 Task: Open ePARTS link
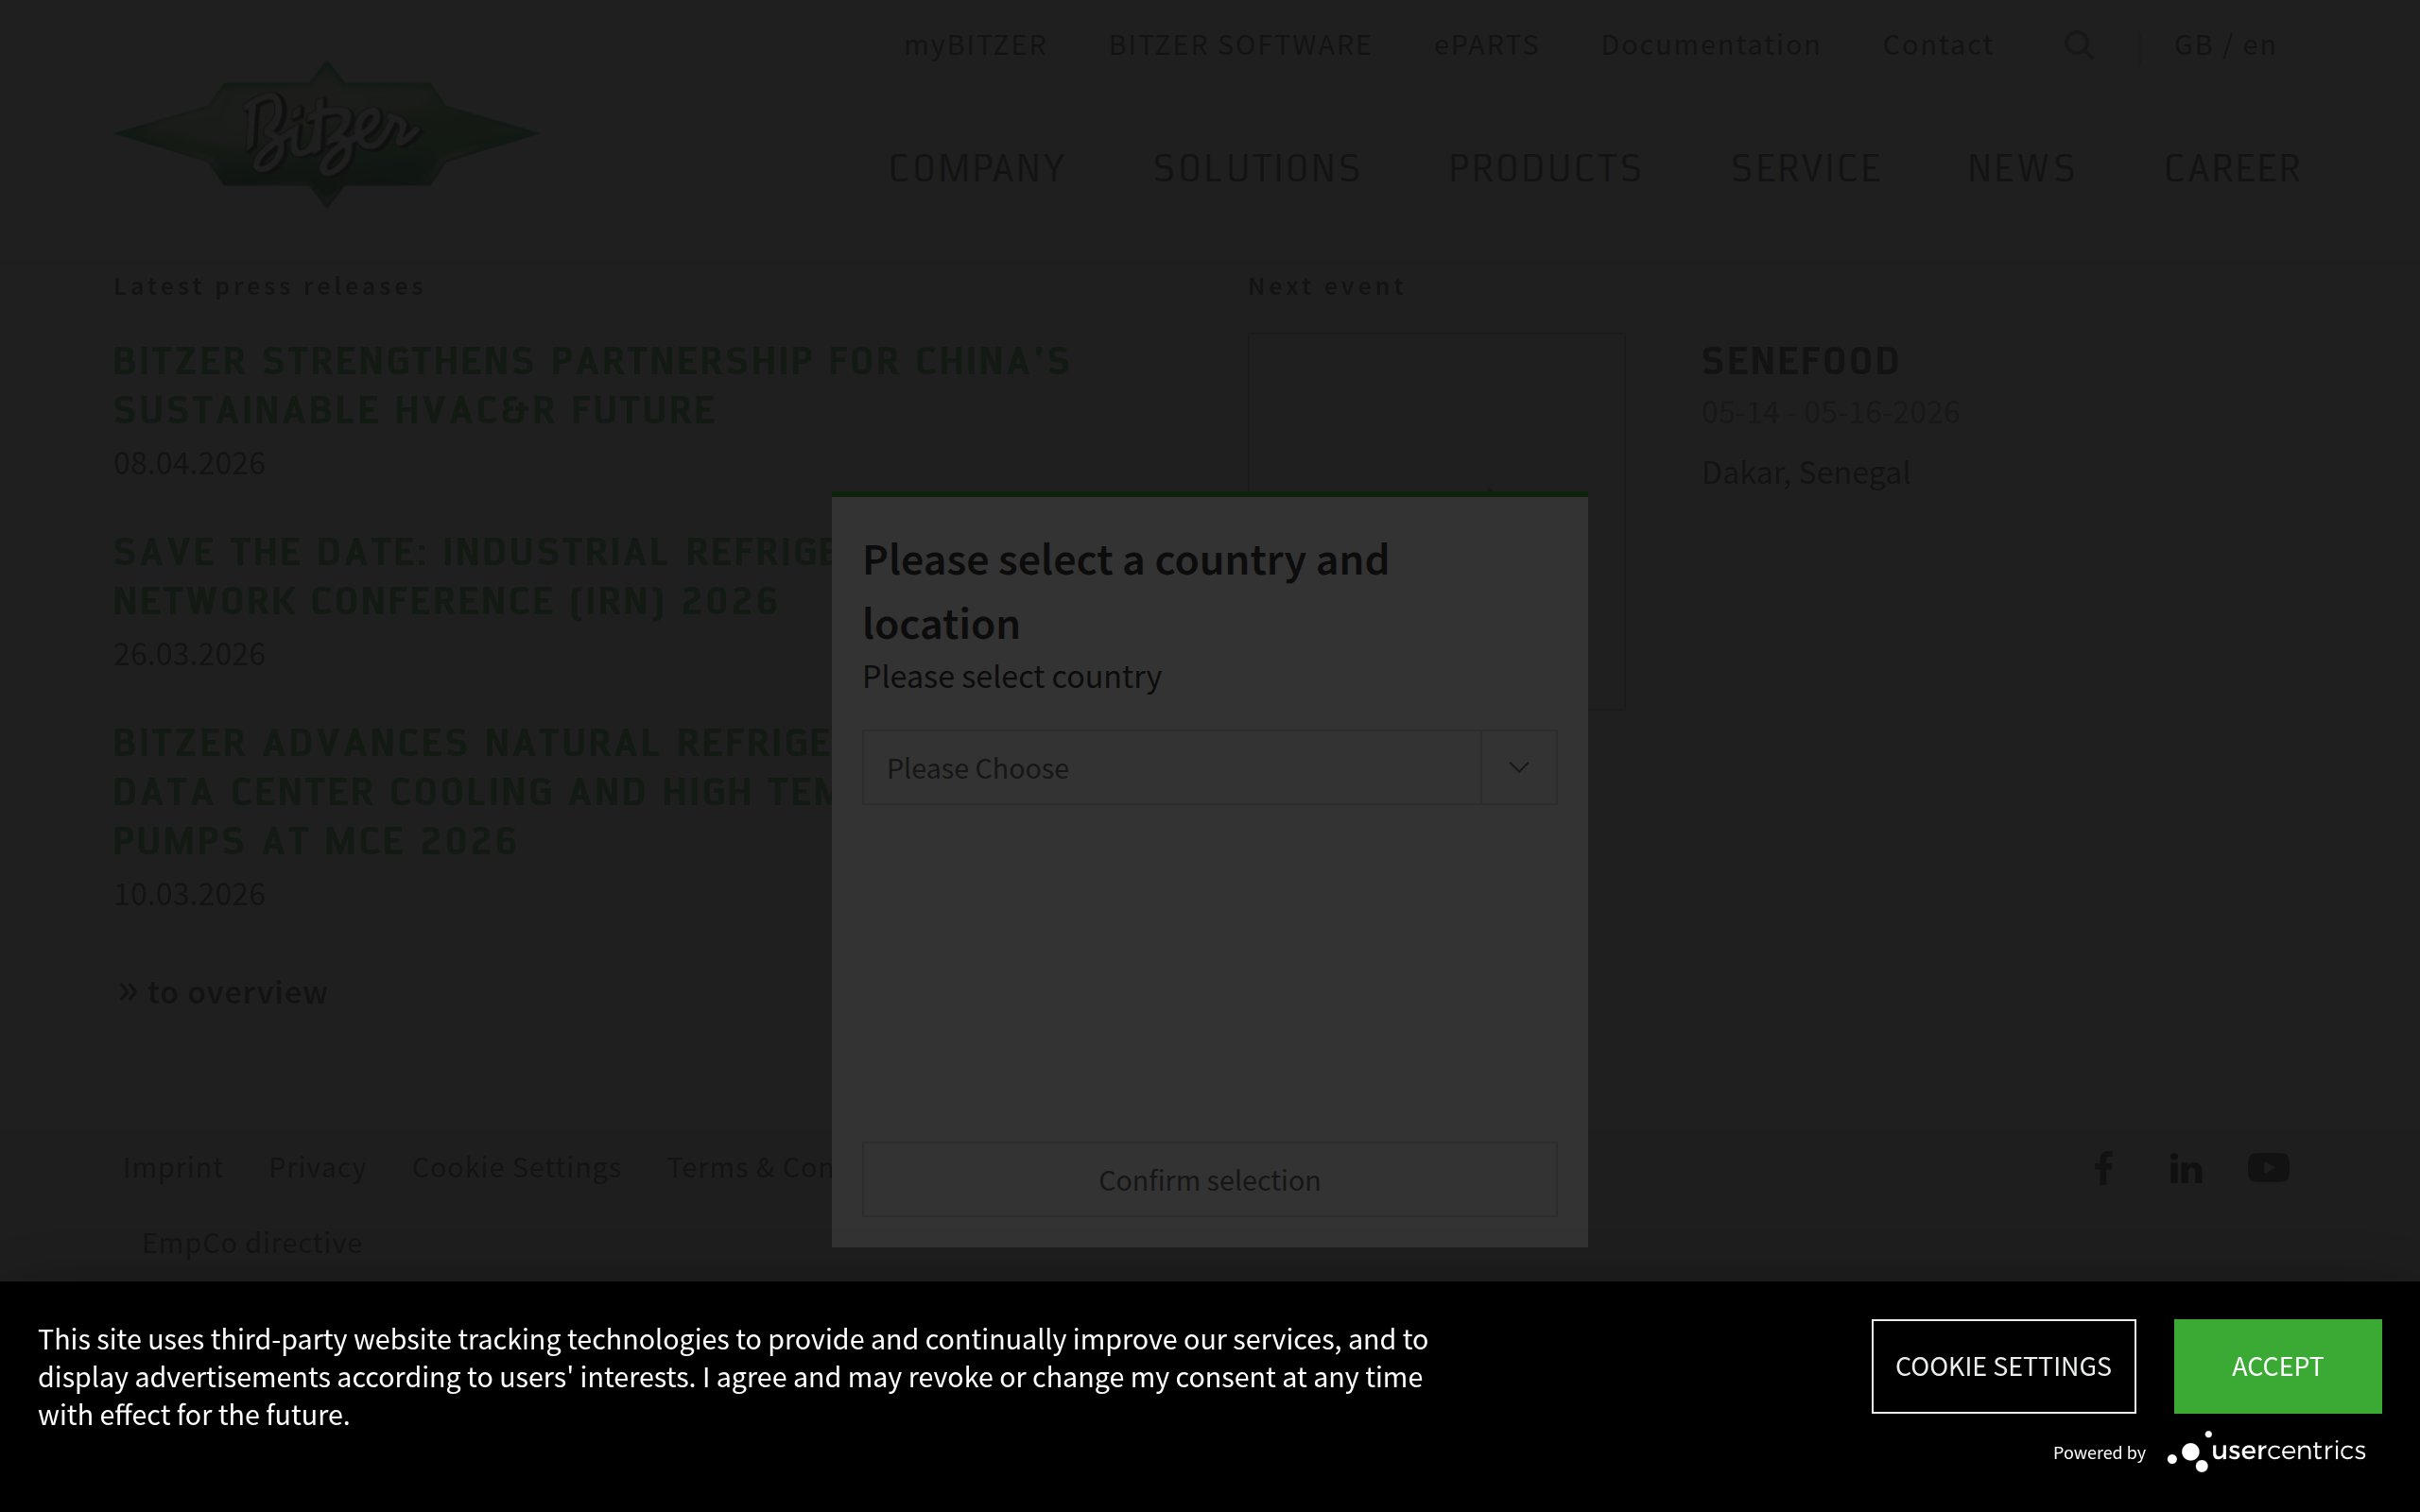[x=1486, y=45]
